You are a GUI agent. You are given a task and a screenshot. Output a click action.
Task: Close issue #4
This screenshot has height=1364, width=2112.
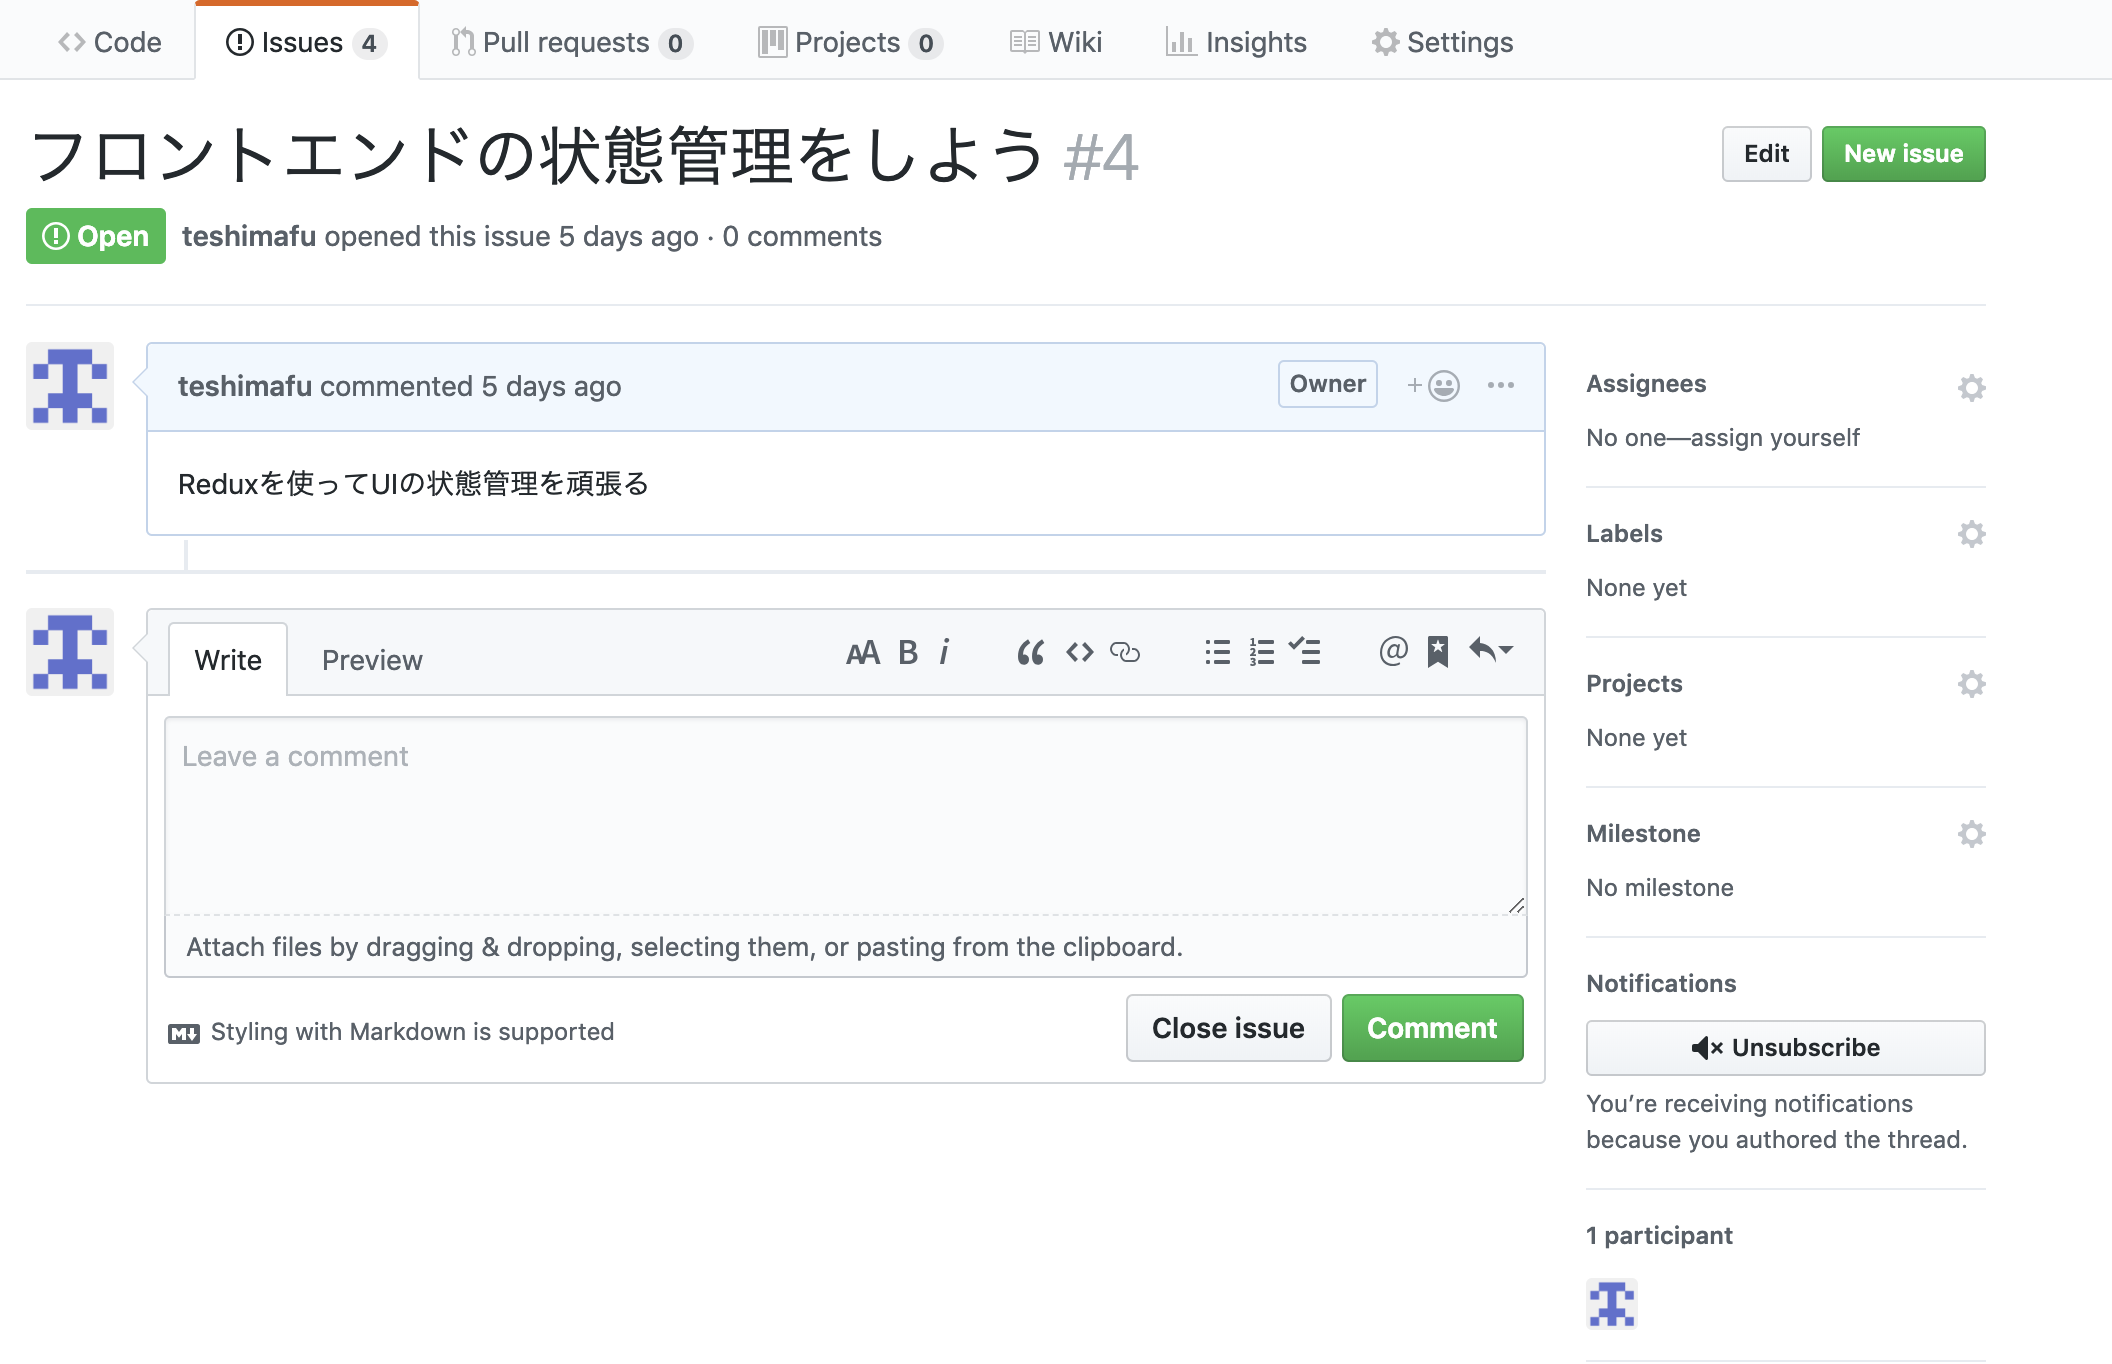[1228, 1028]
